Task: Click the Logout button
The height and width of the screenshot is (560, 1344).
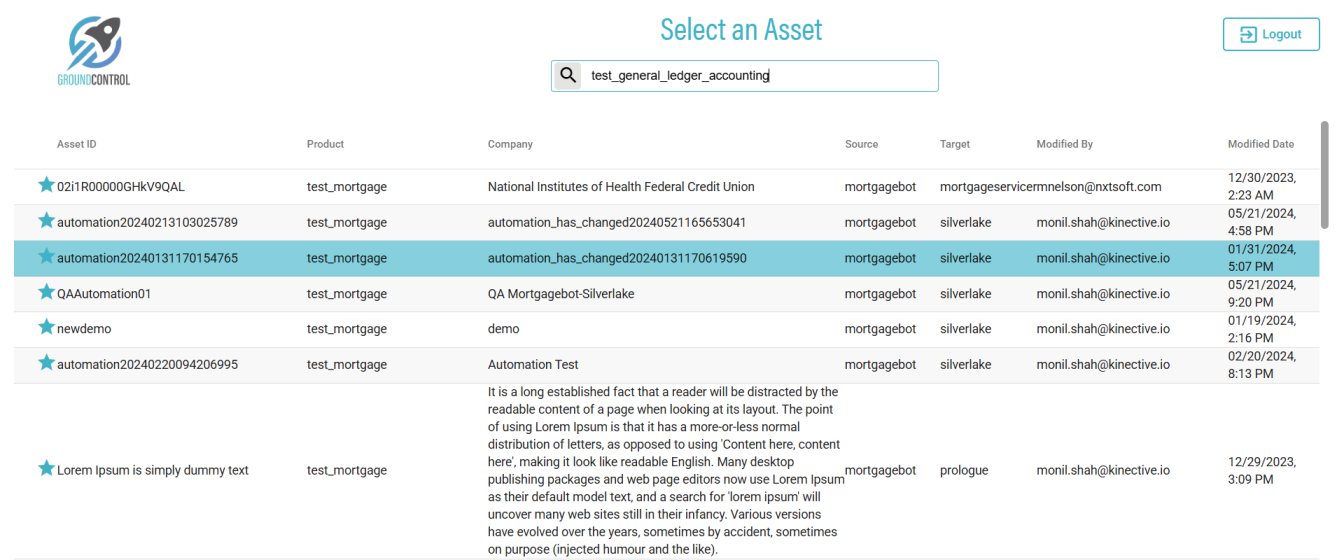Action: 1271,34
